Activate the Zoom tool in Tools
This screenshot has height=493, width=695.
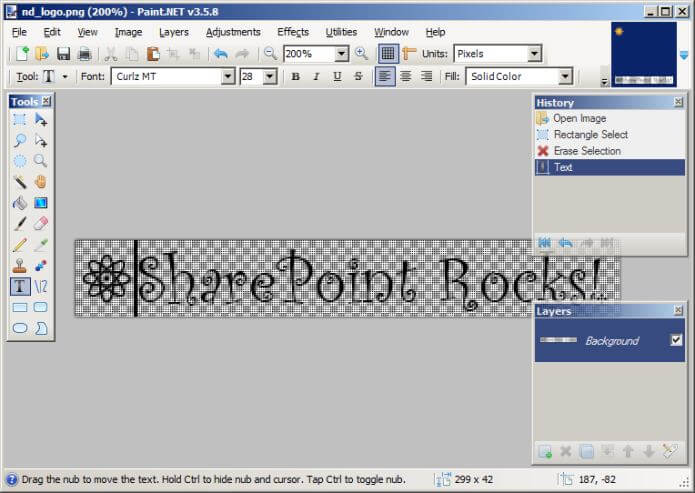pyautogui.click(x=41, y=161)
